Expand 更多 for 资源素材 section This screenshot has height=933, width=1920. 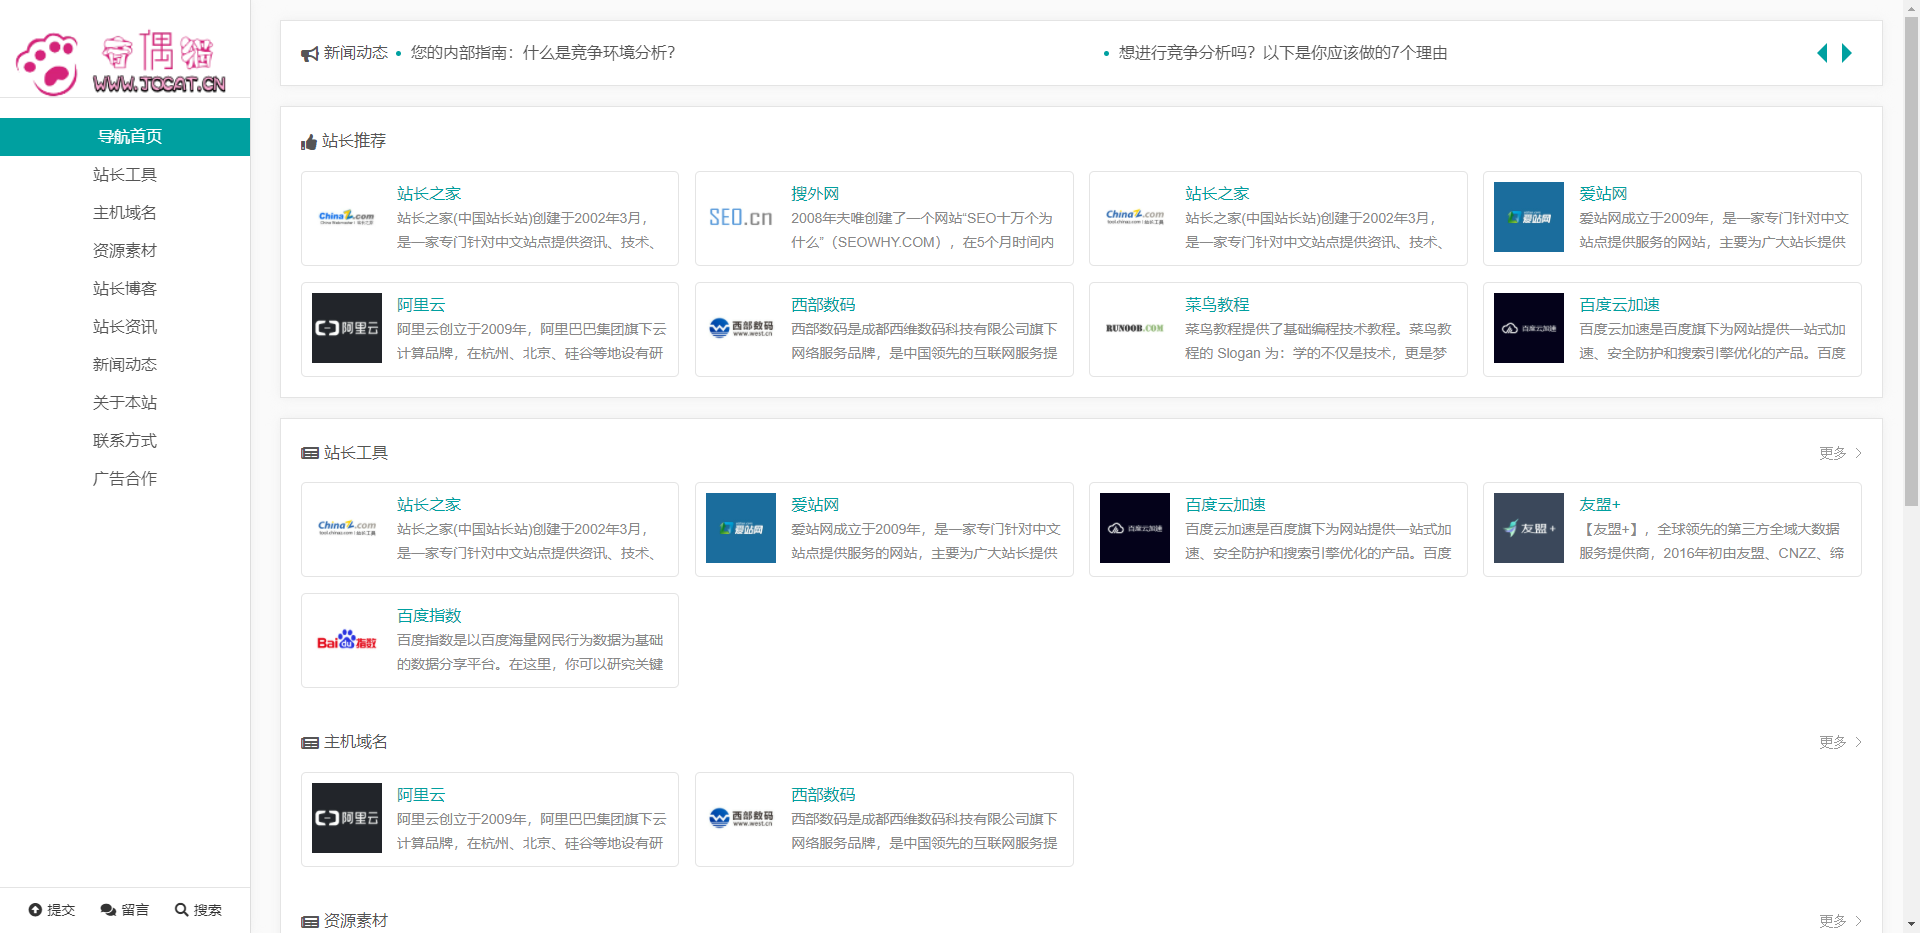[1840, 921]
